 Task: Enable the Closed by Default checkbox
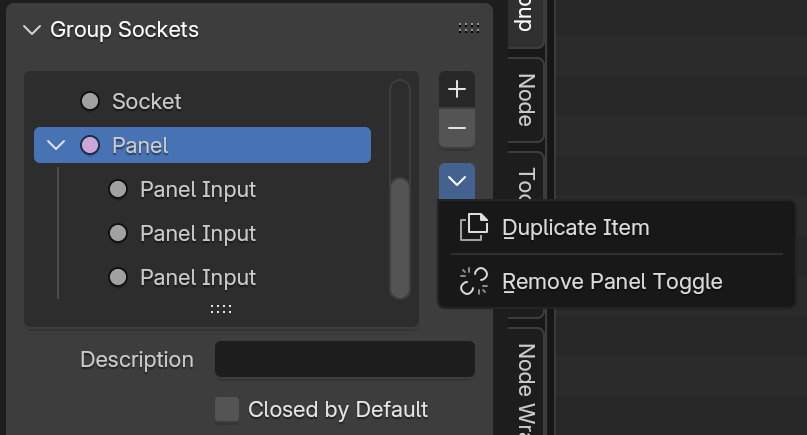tap(227, 409)
